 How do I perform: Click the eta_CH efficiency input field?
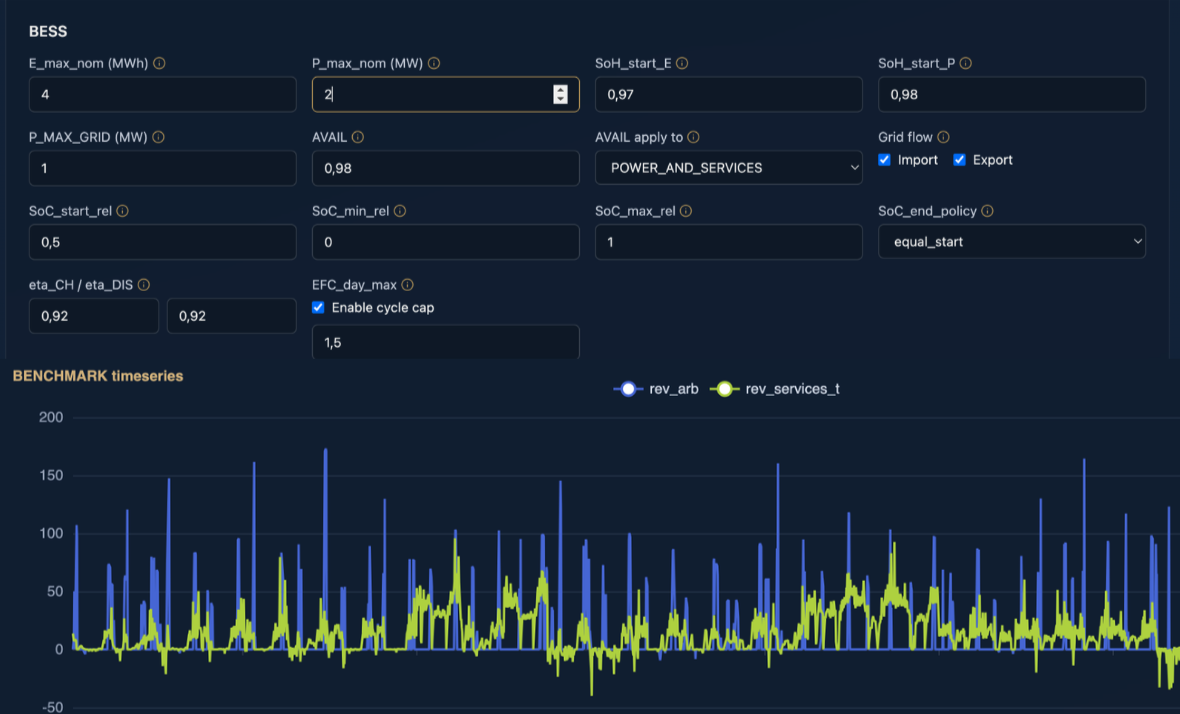pyautogui.click(x=94, y=316)
